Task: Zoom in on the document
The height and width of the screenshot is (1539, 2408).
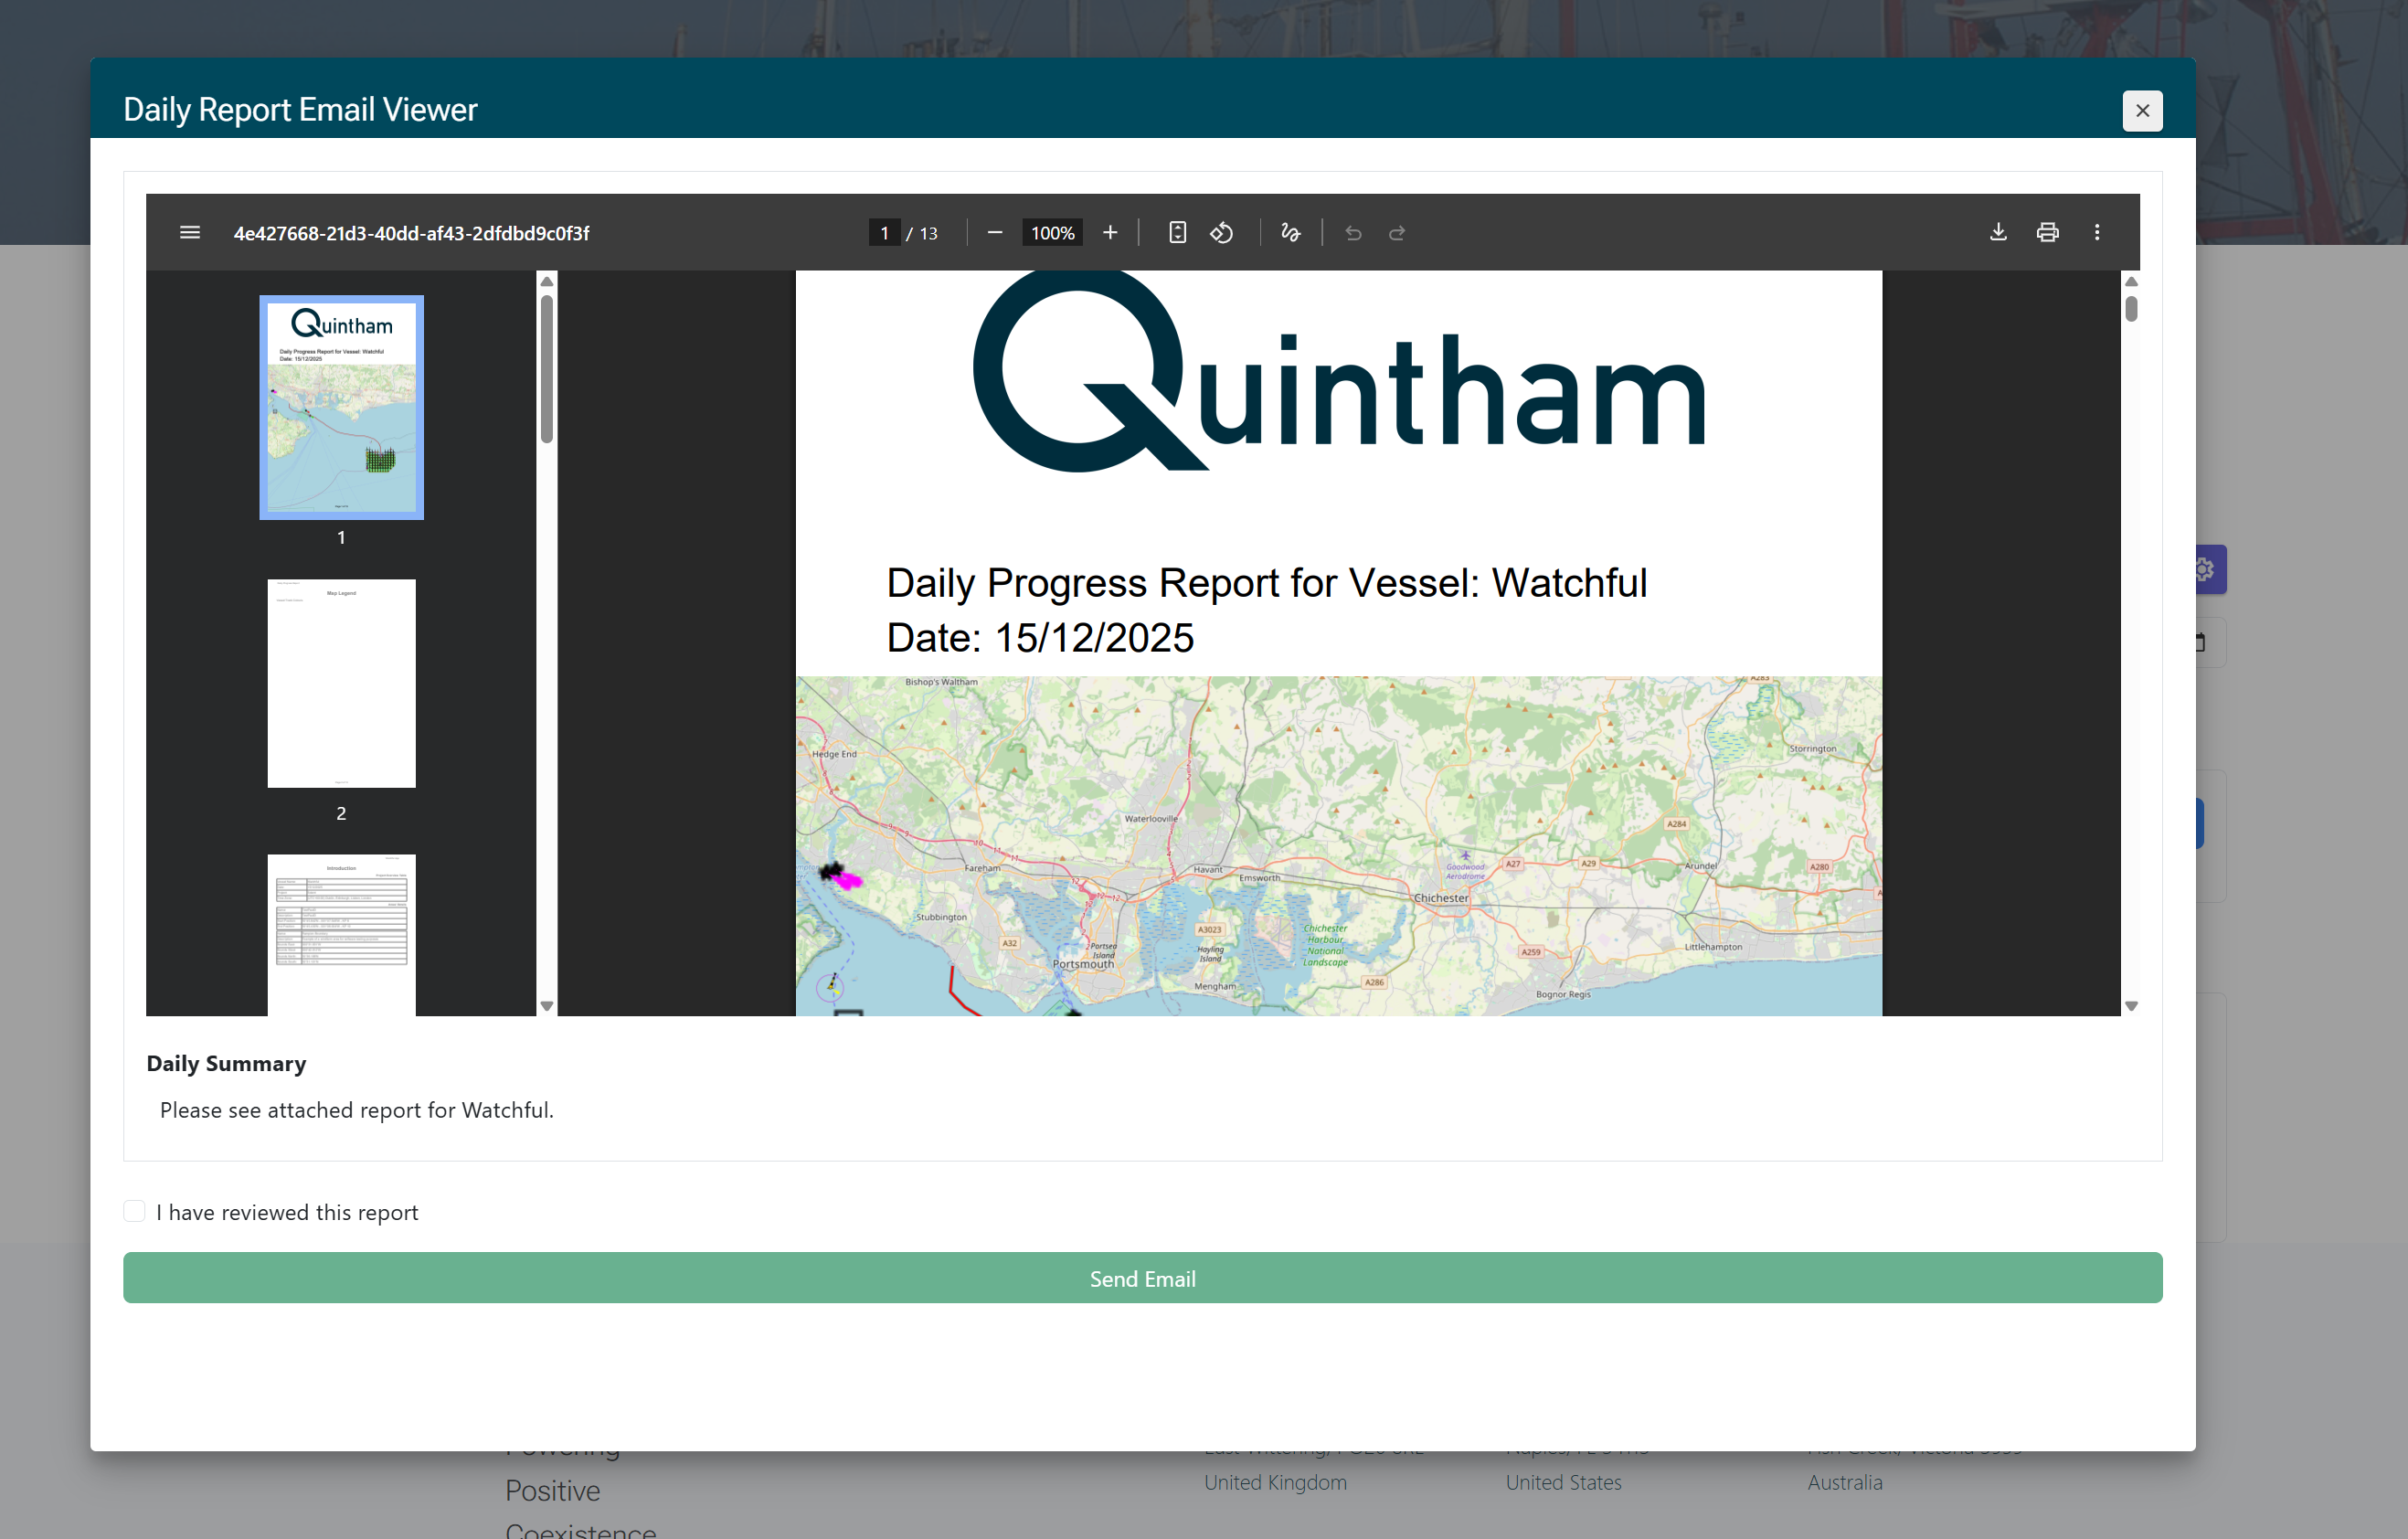Action: [1110, 232]
